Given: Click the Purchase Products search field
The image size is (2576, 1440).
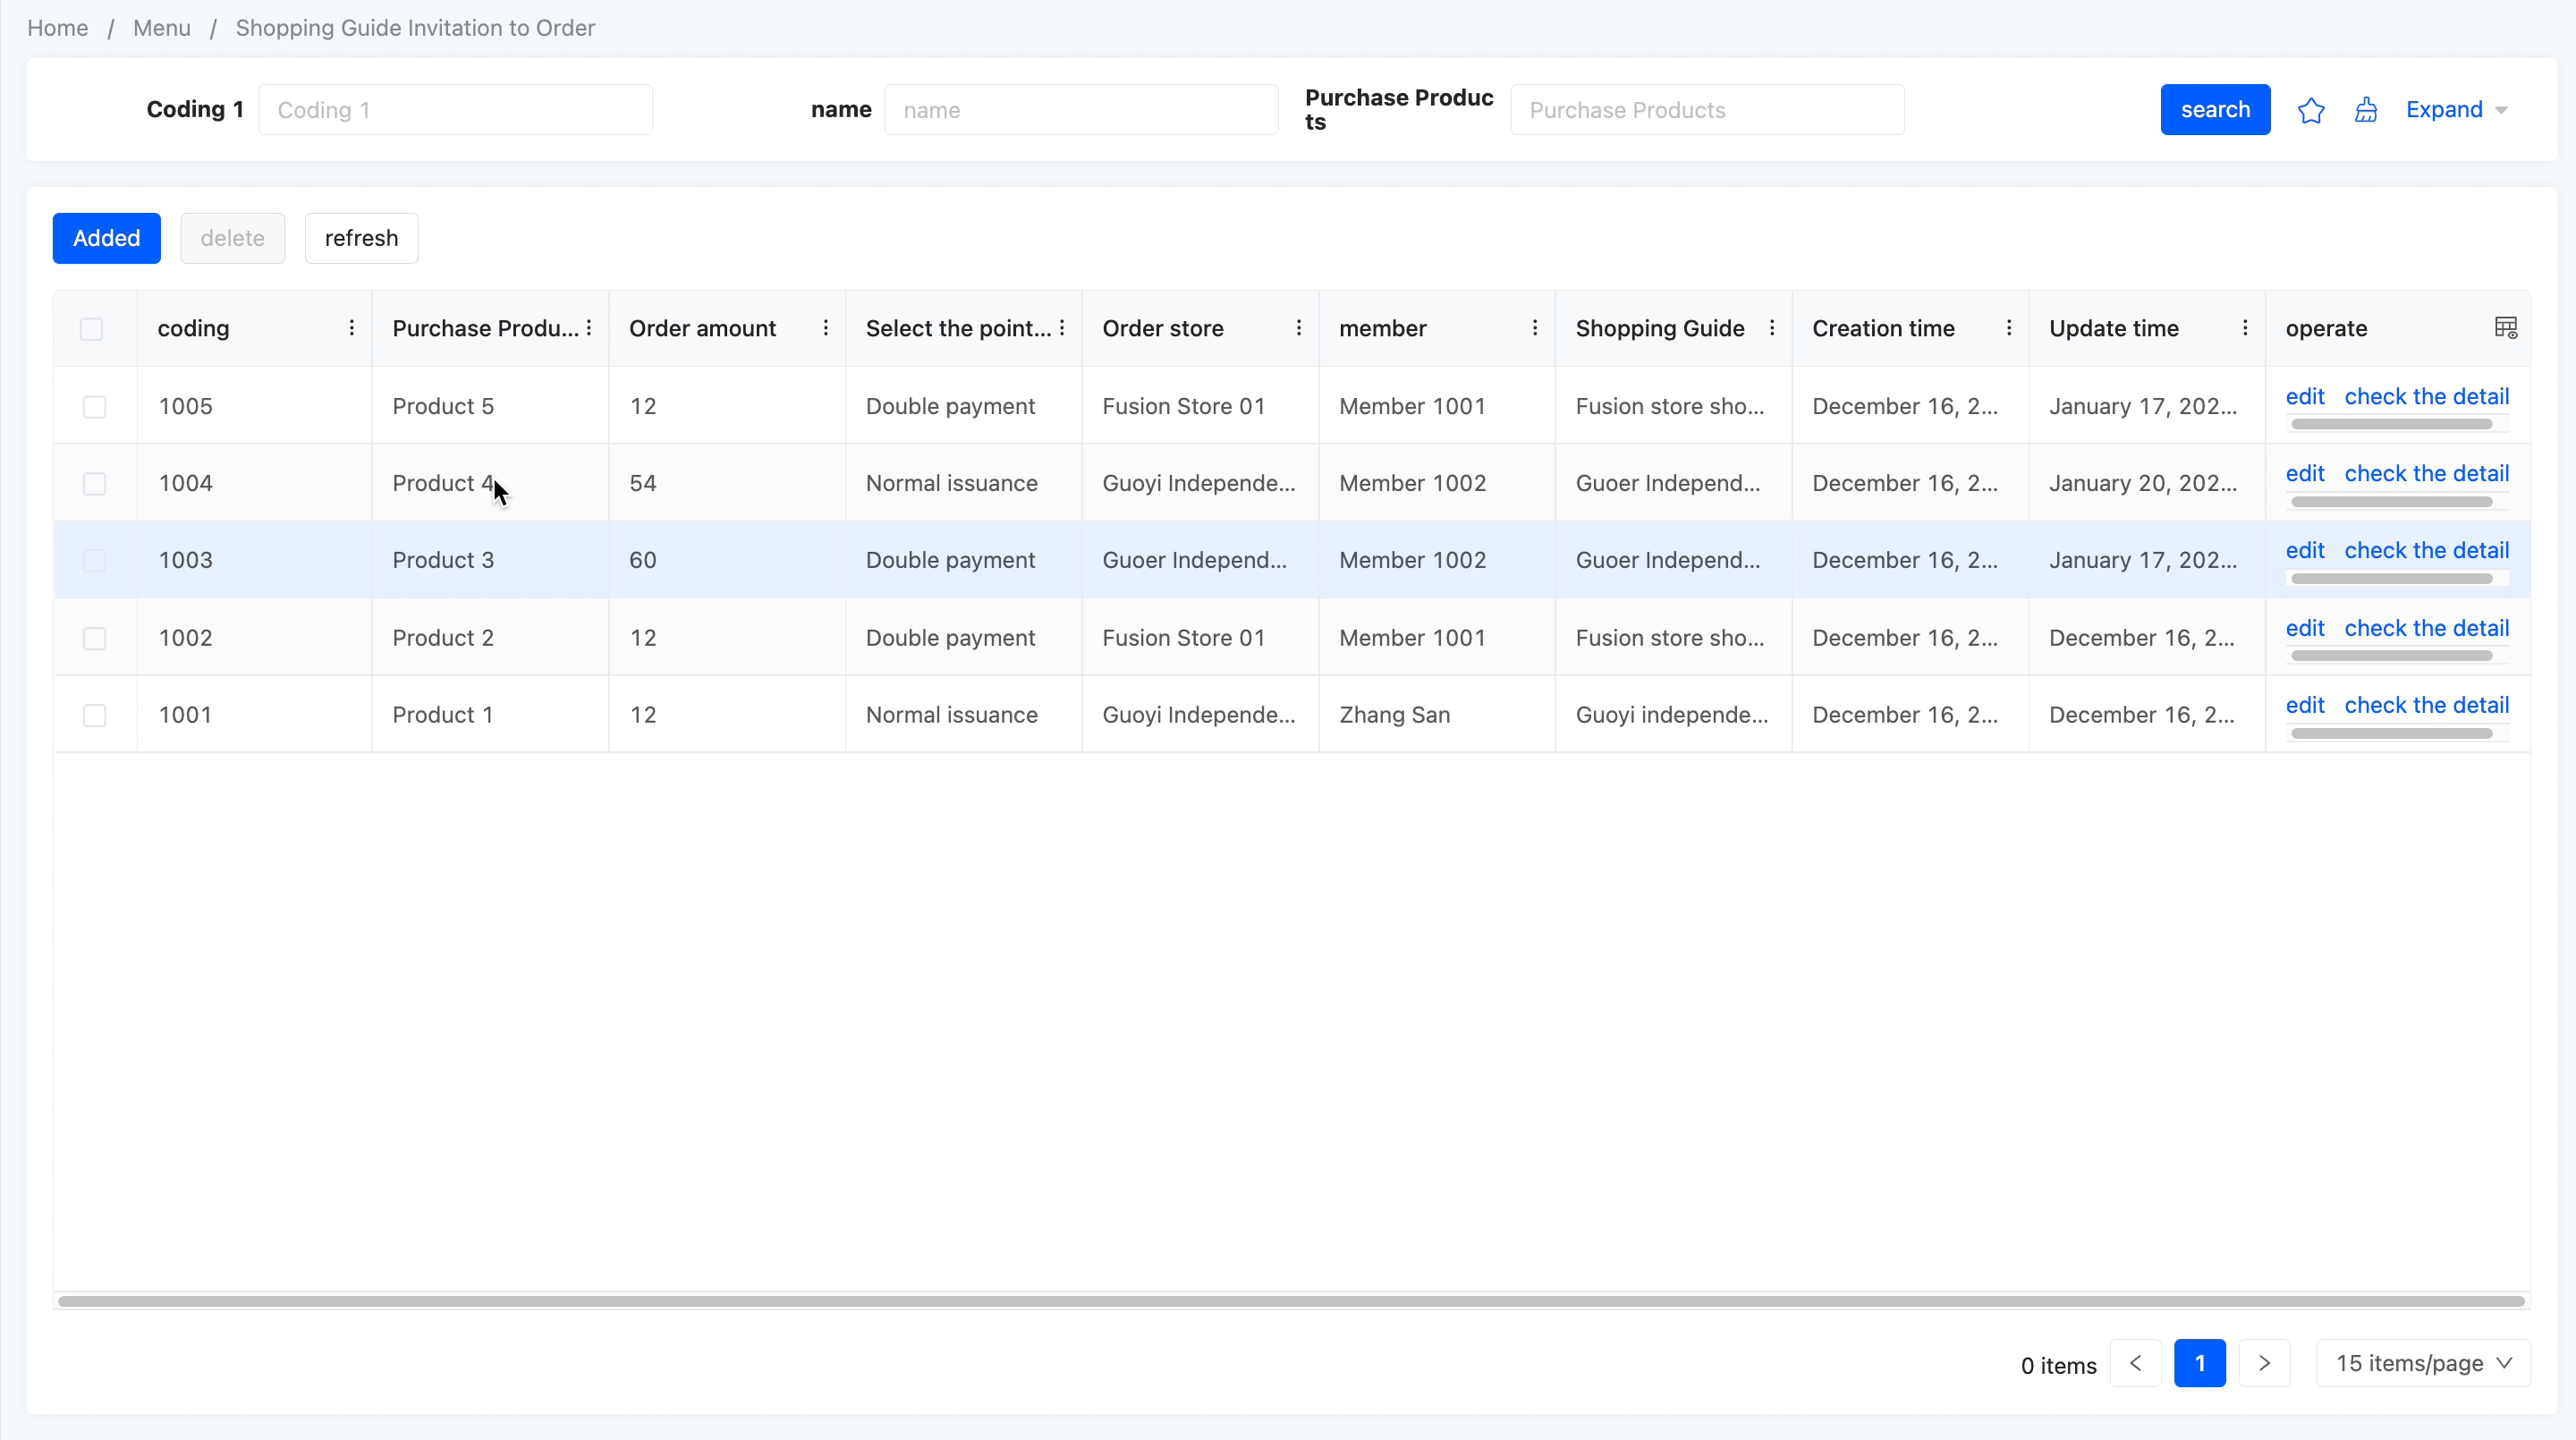Looking at the screenshot, I should tap(1706, 110).
